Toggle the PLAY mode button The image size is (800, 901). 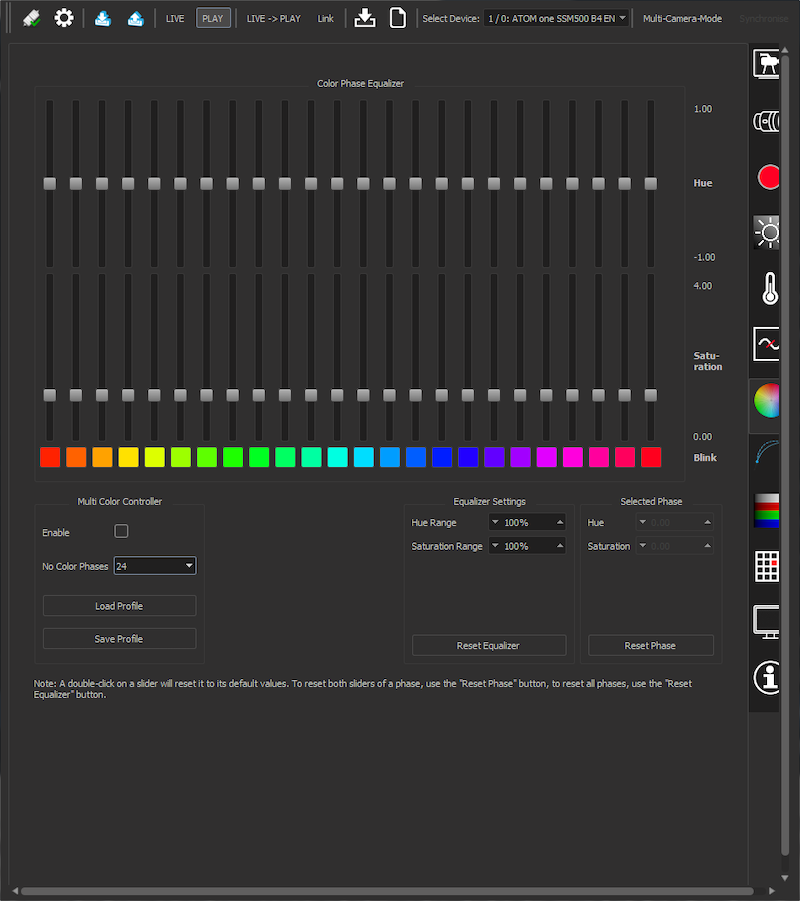tap(213, 18)
